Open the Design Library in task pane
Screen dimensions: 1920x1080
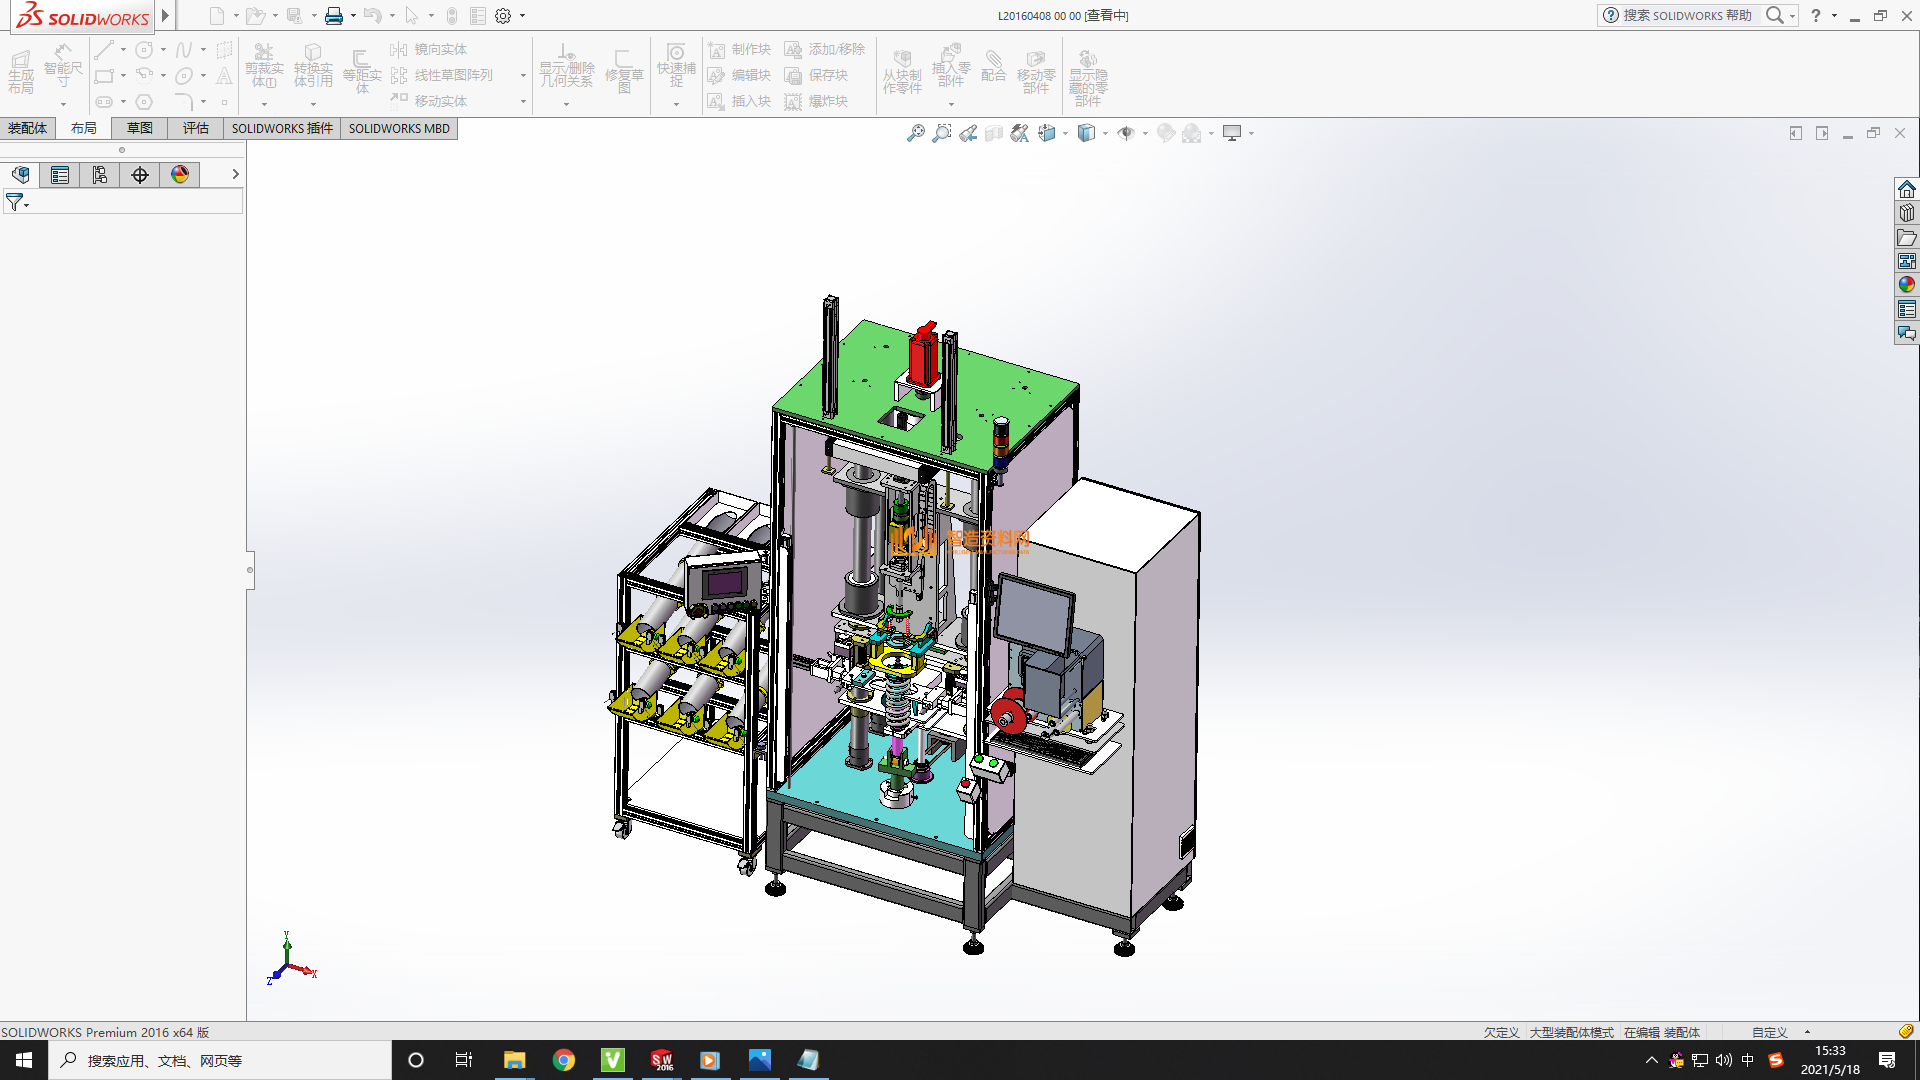[x=1907, y=213]
